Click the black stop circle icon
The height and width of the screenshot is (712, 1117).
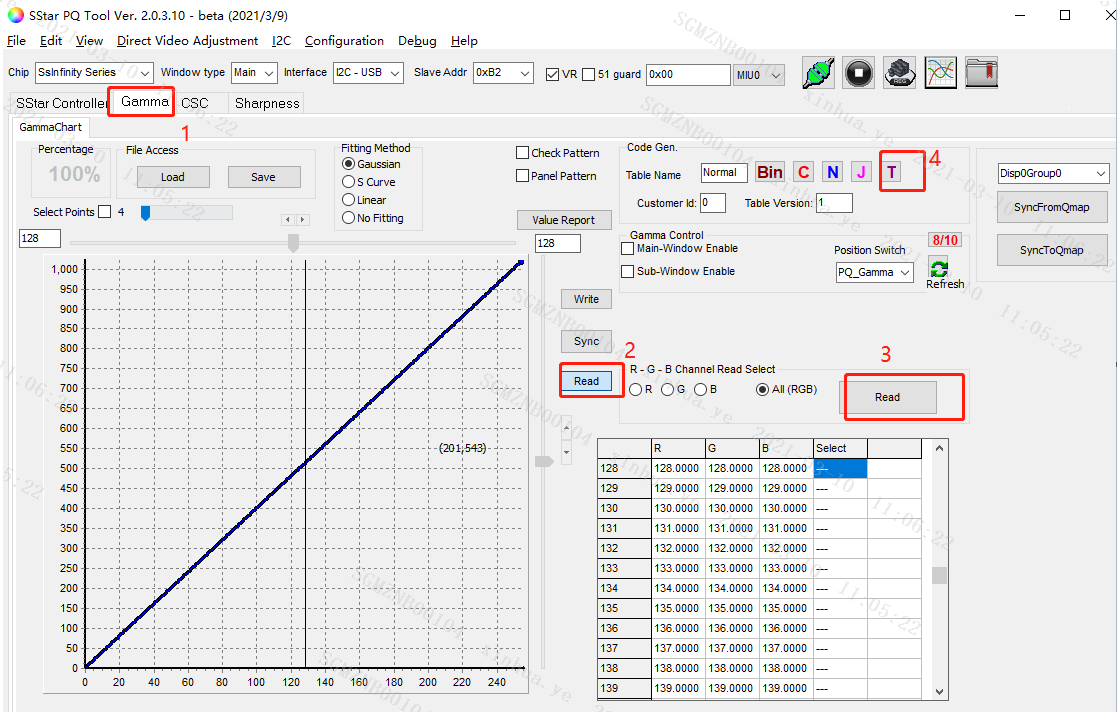859,73
